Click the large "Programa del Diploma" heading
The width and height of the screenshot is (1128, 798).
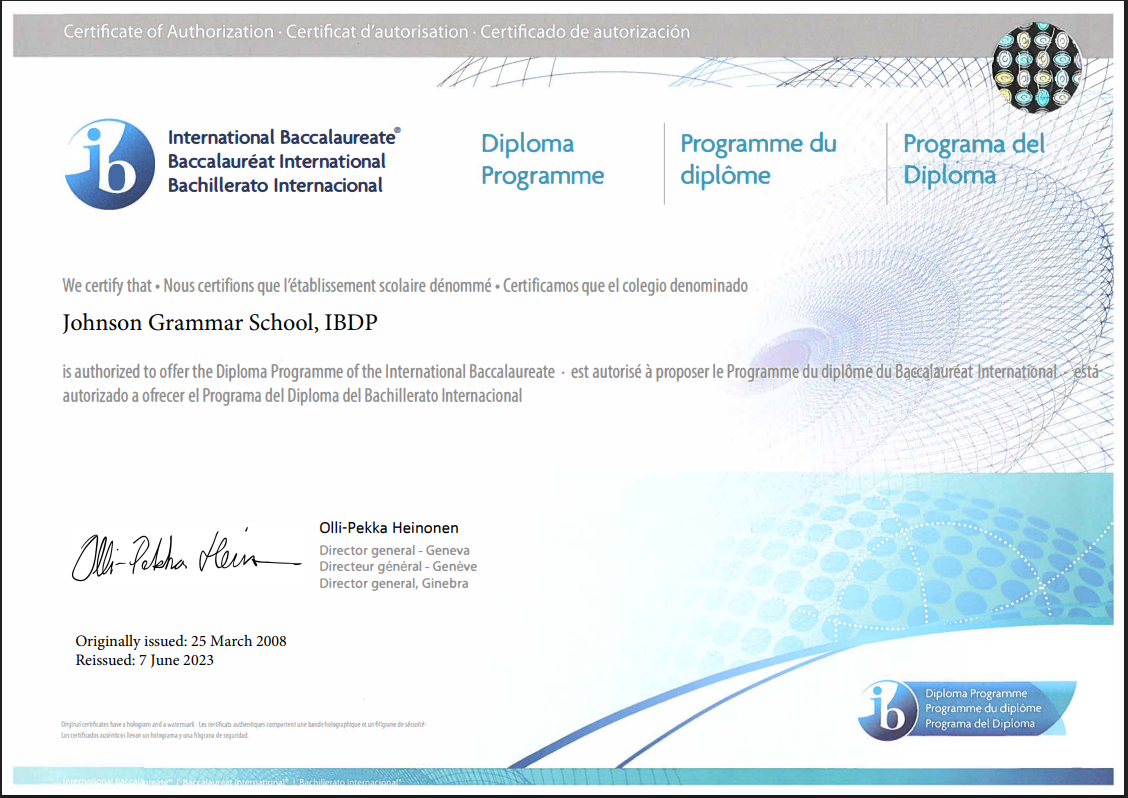[x=973, y=159]
